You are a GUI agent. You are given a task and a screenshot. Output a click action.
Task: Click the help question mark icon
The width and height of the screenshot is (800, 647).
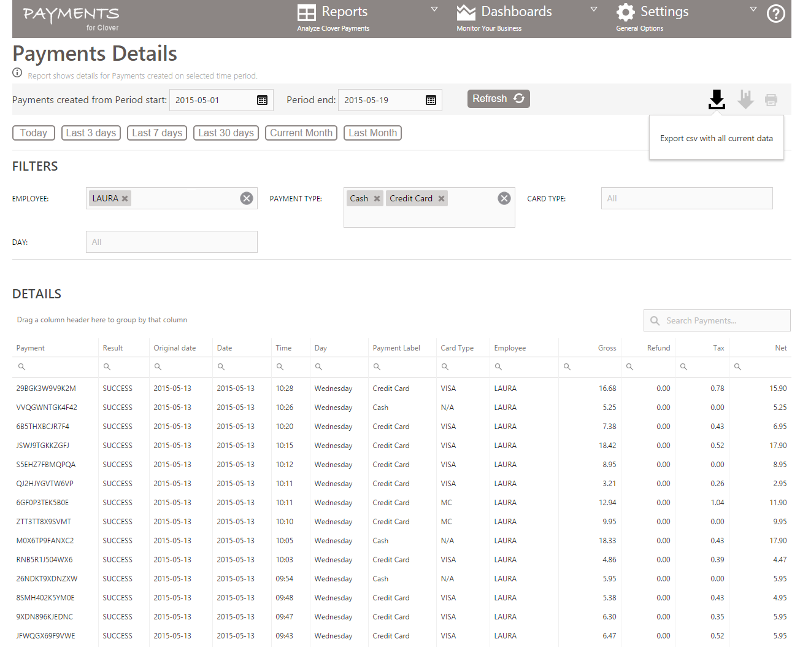click(x=777, y=14)
